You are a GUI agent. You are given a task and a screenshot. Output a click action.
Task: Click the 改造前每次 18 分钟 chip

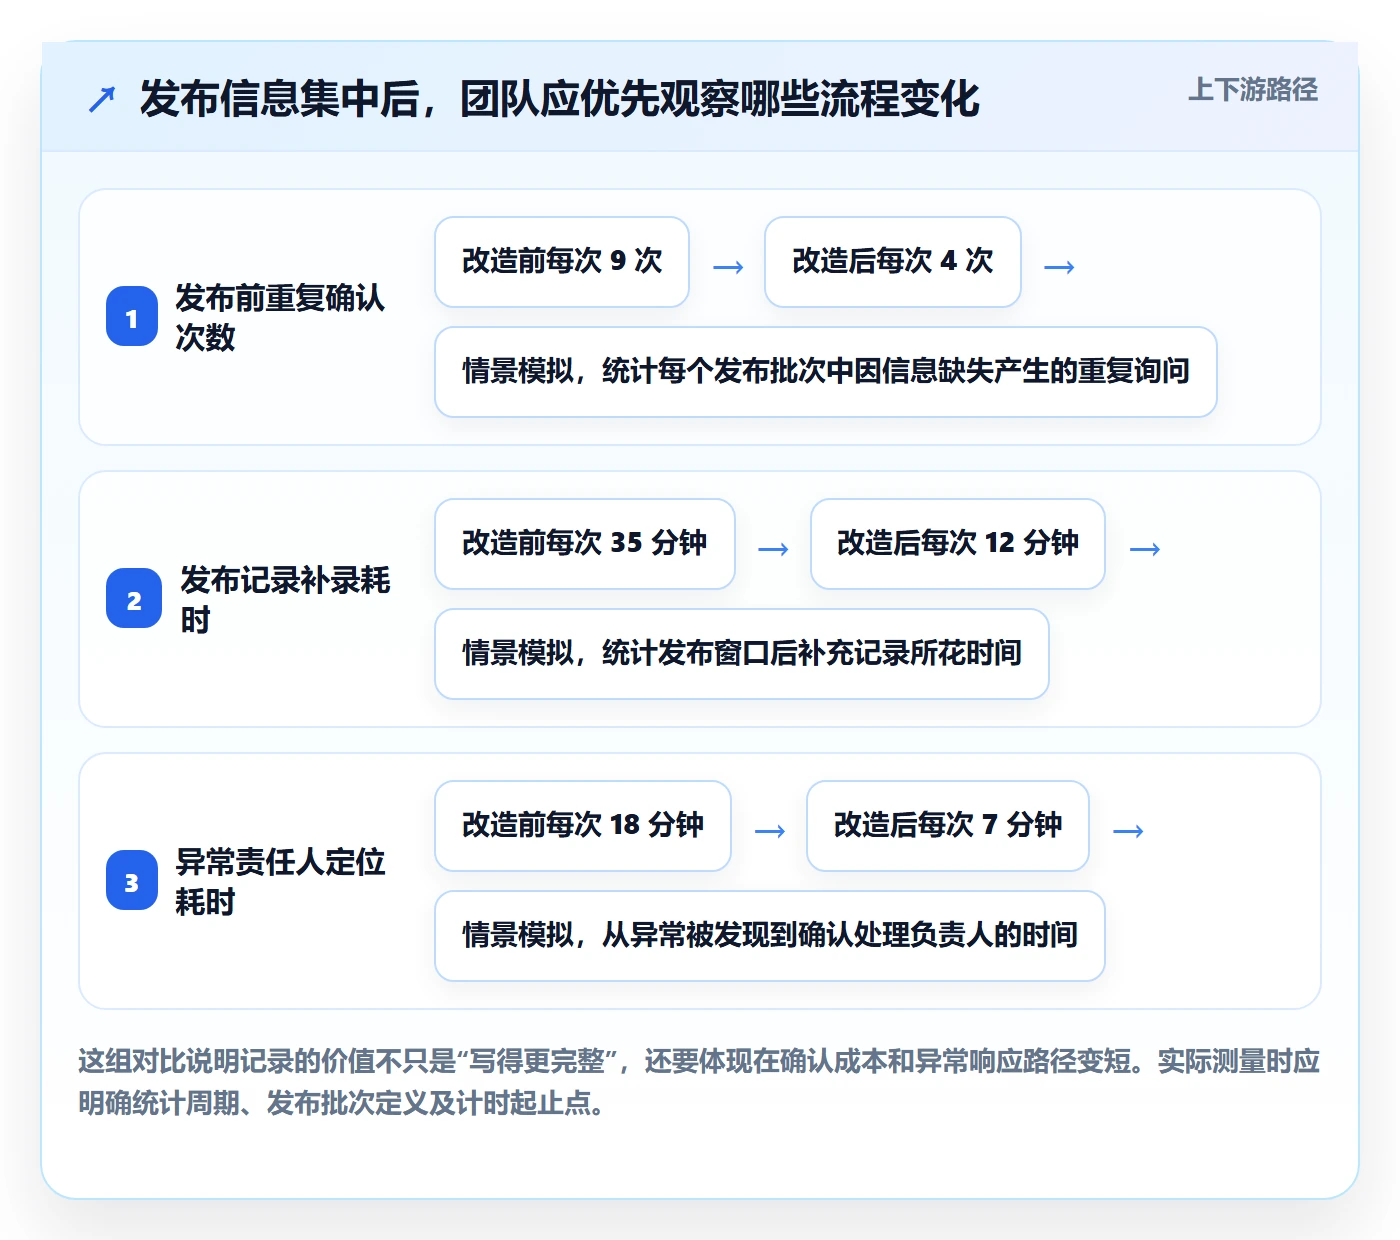(x=583, y=826)
